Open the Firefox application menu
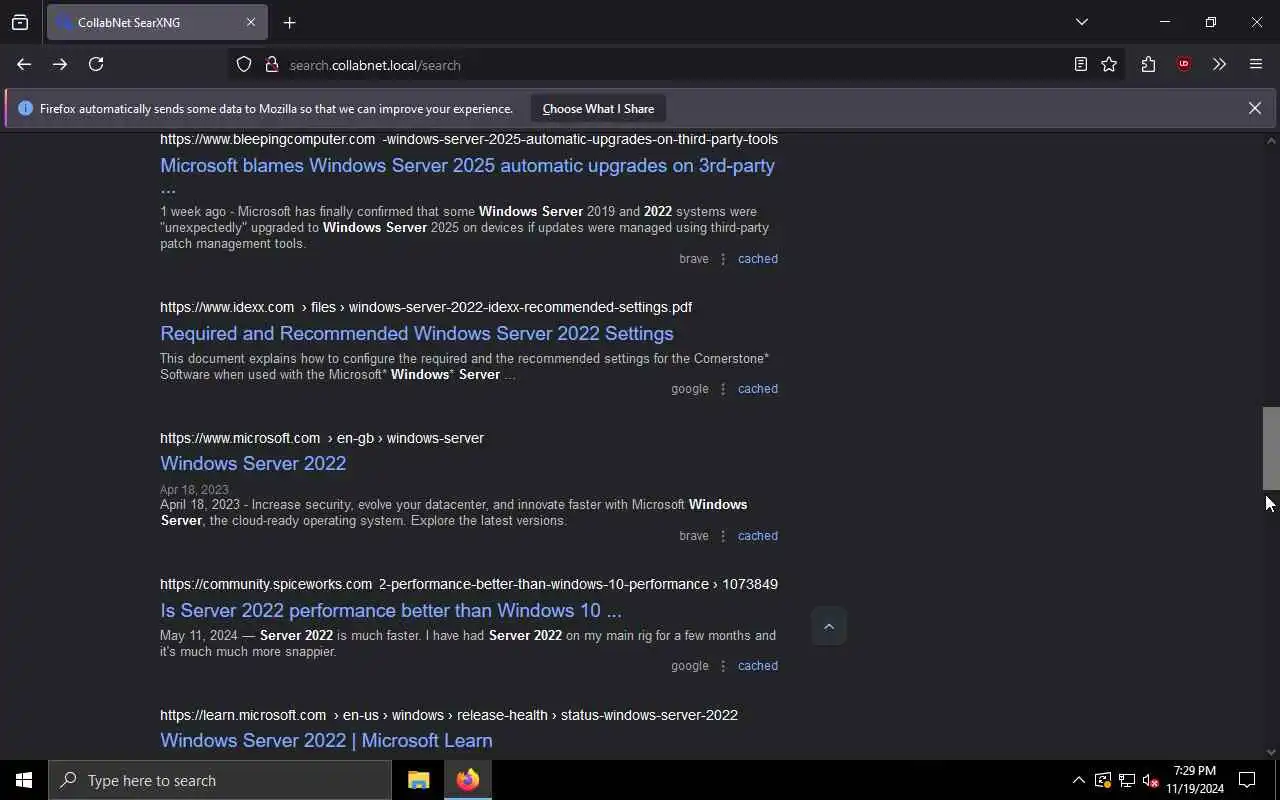1280x800 pixels. point(1256,64)
